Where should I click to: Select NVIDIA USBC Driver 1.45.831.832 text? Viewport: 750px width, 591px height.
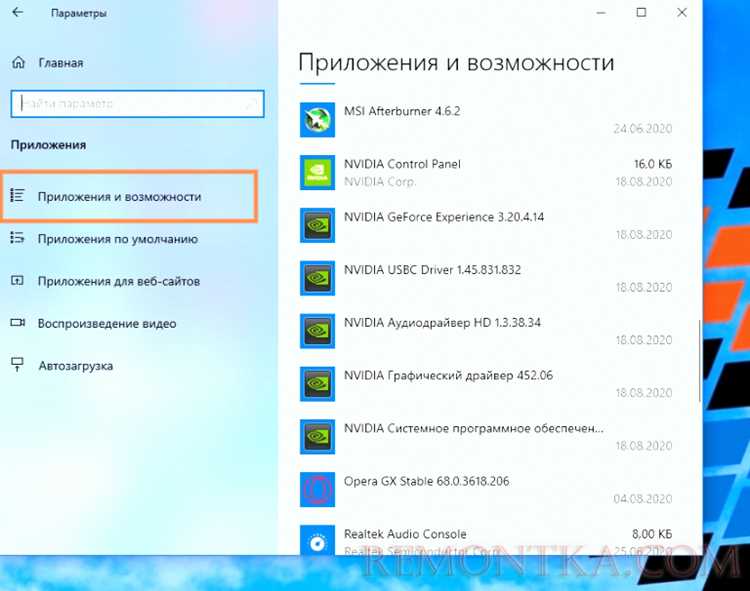(432, 270)
